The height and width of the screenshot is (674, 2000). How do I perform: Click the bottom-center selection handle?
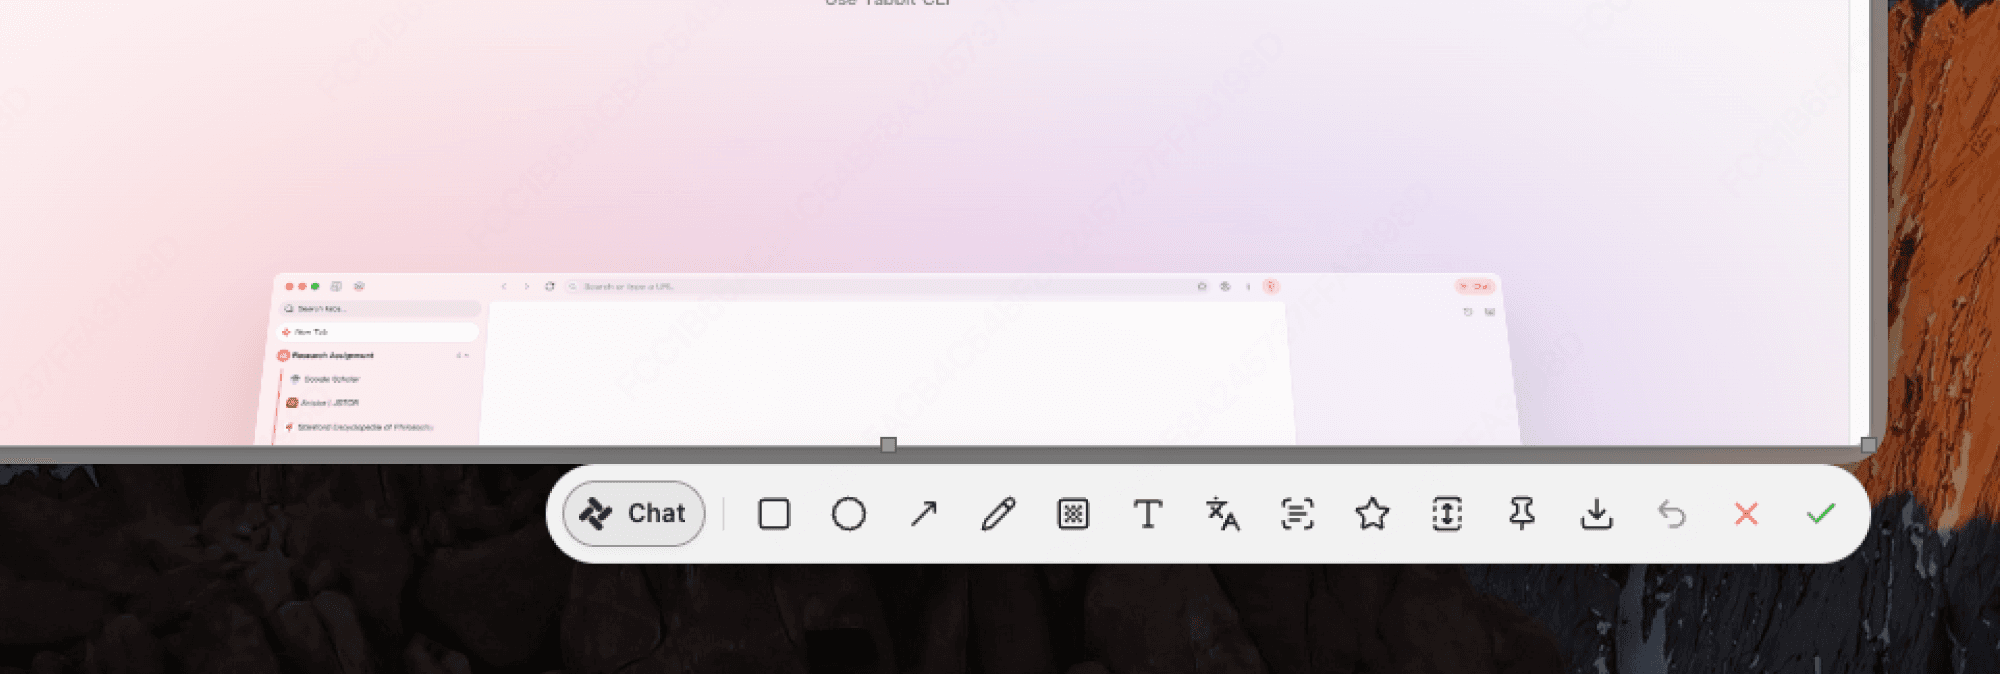pos(888,445)
